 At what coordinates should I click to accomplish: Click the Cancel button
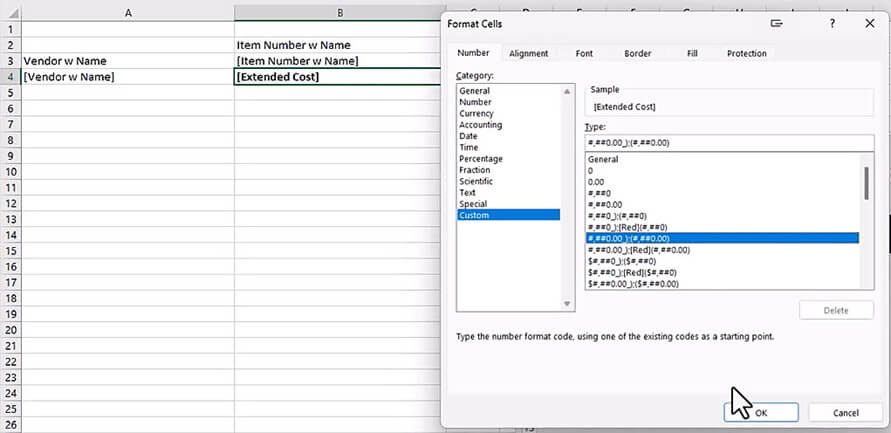[x=845, y=412]
